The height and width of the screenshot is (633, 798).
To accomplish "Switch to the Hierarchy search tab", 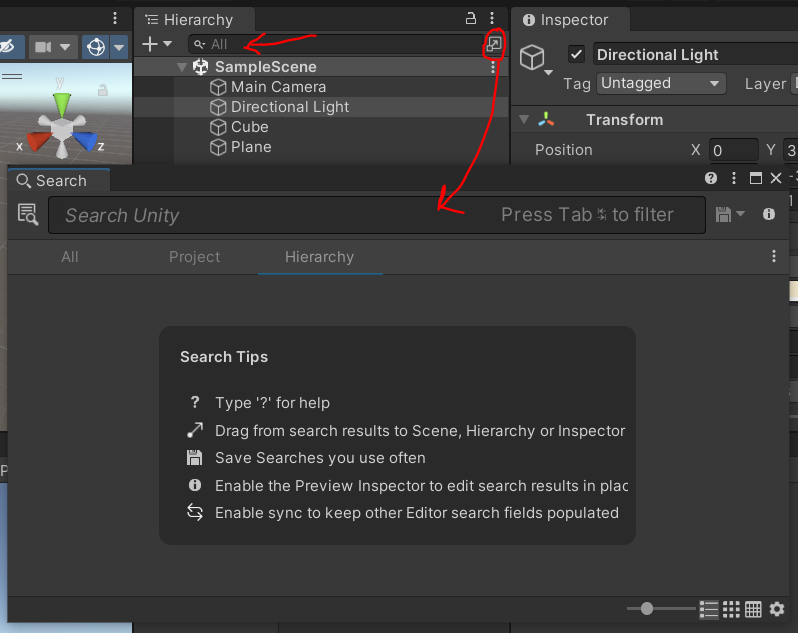I will coord(320,257).
